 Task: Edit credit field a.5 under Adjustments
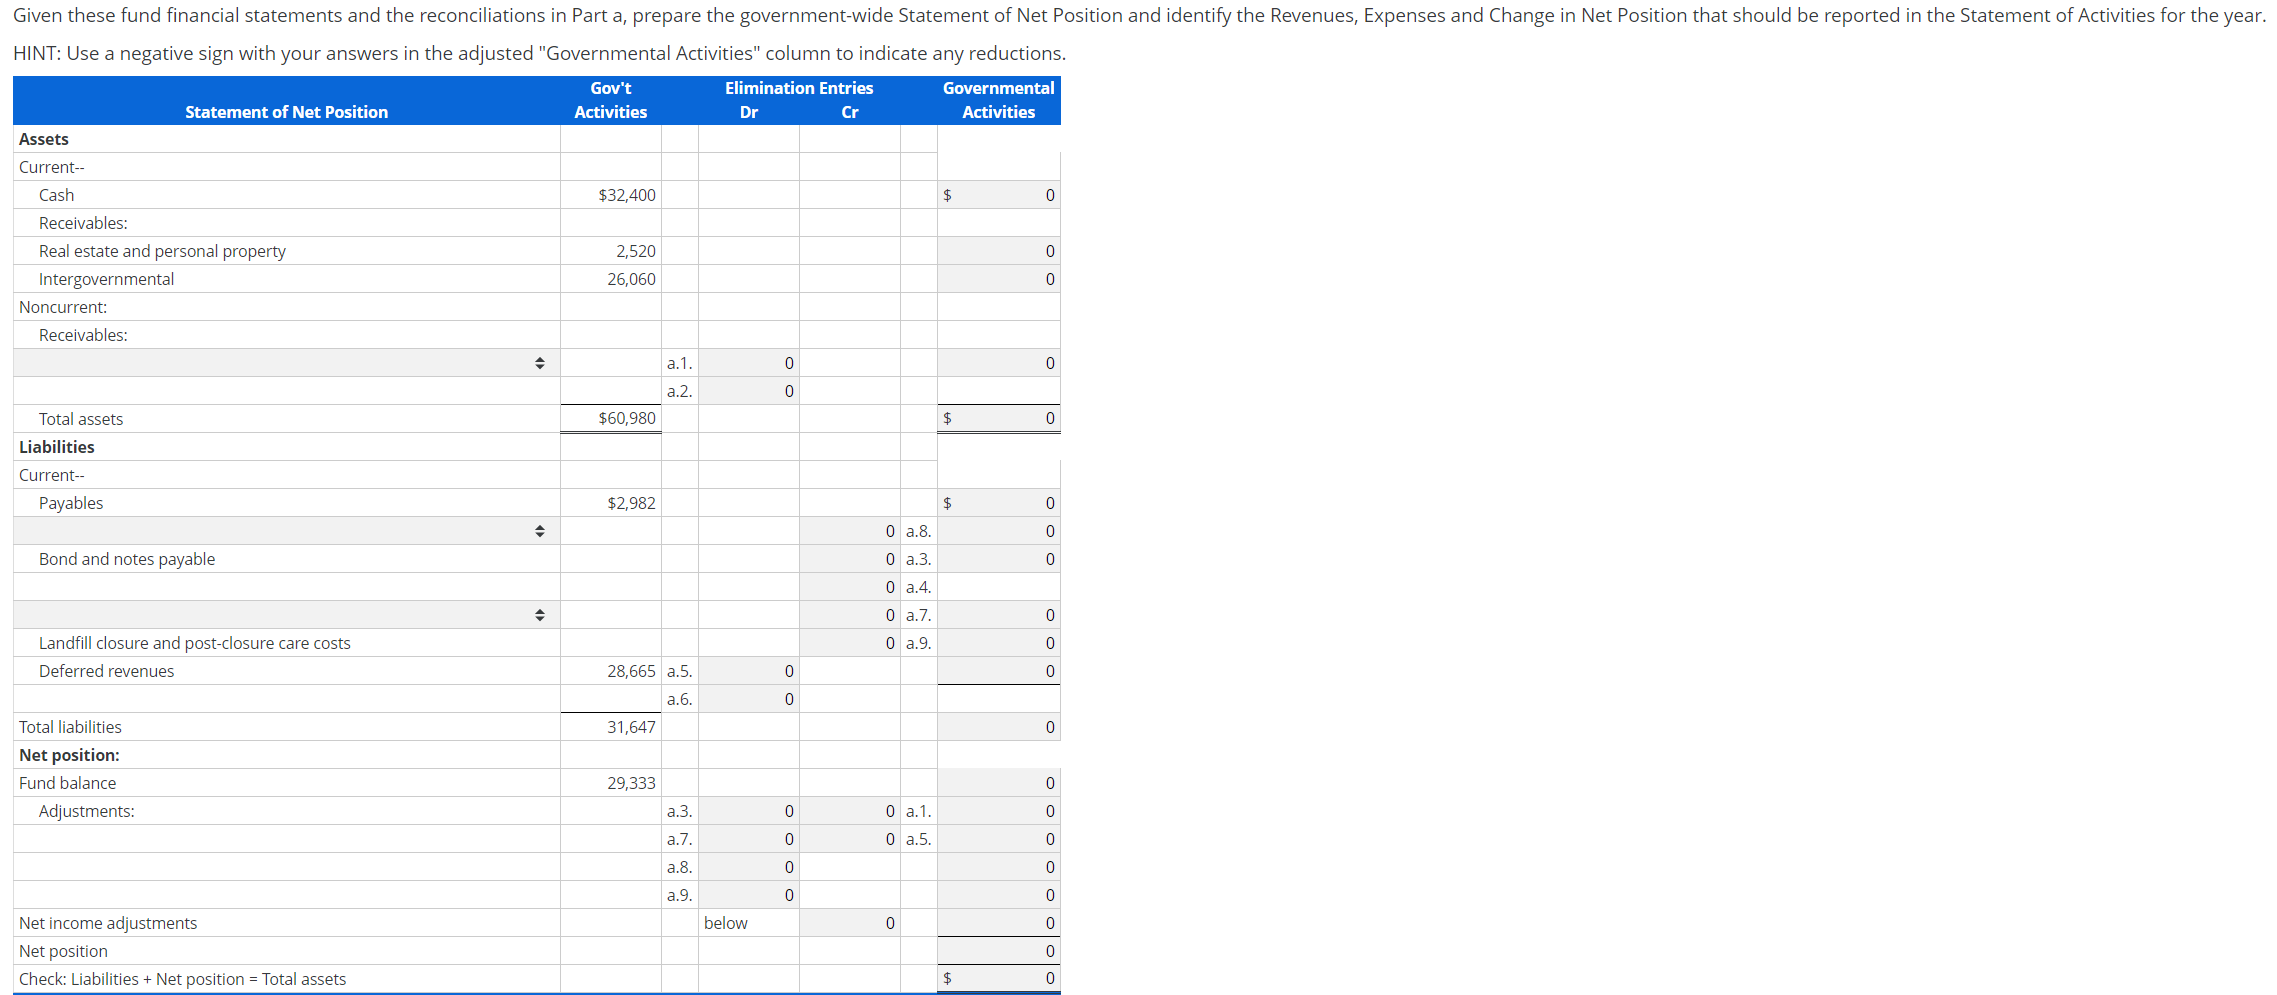tap(849, 839)
